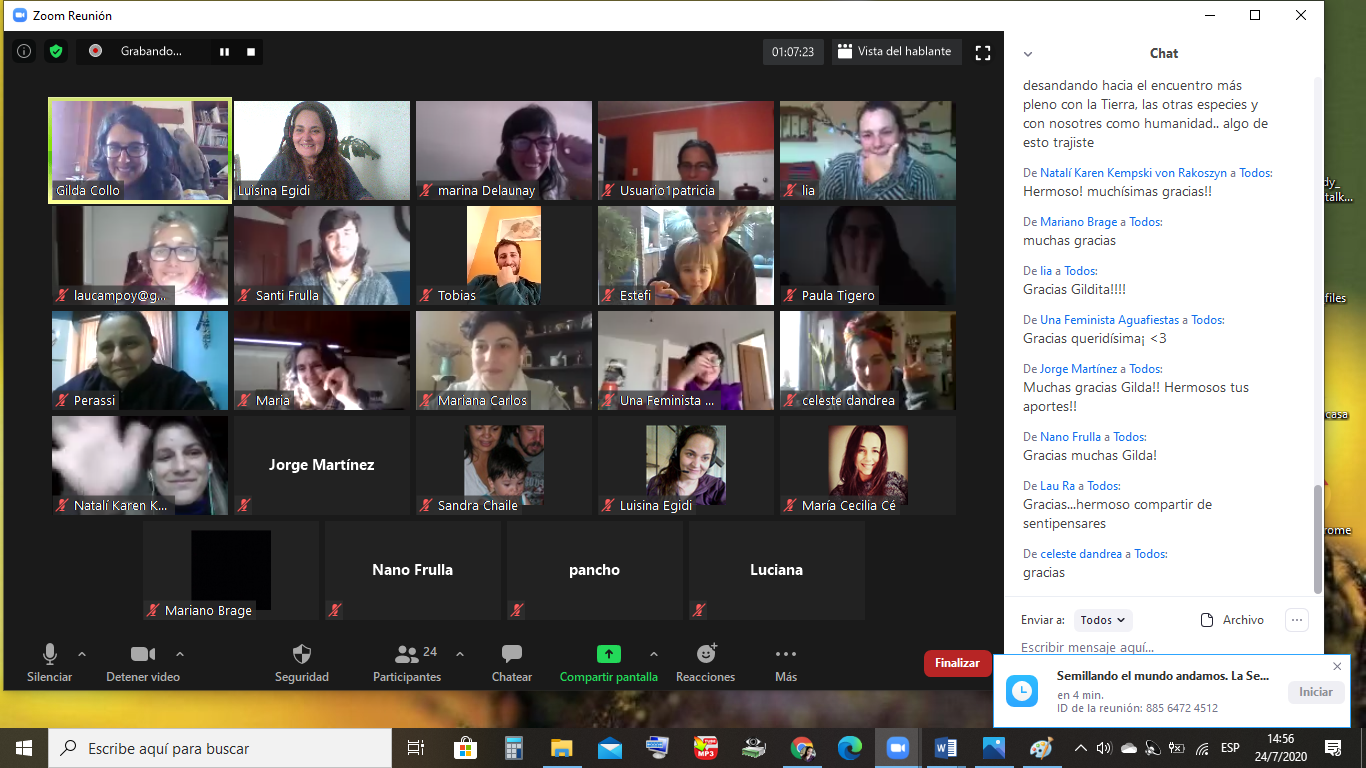Click Iniciar on meeting notification
Screen dimensions: 1366x768
[1316, 692]
